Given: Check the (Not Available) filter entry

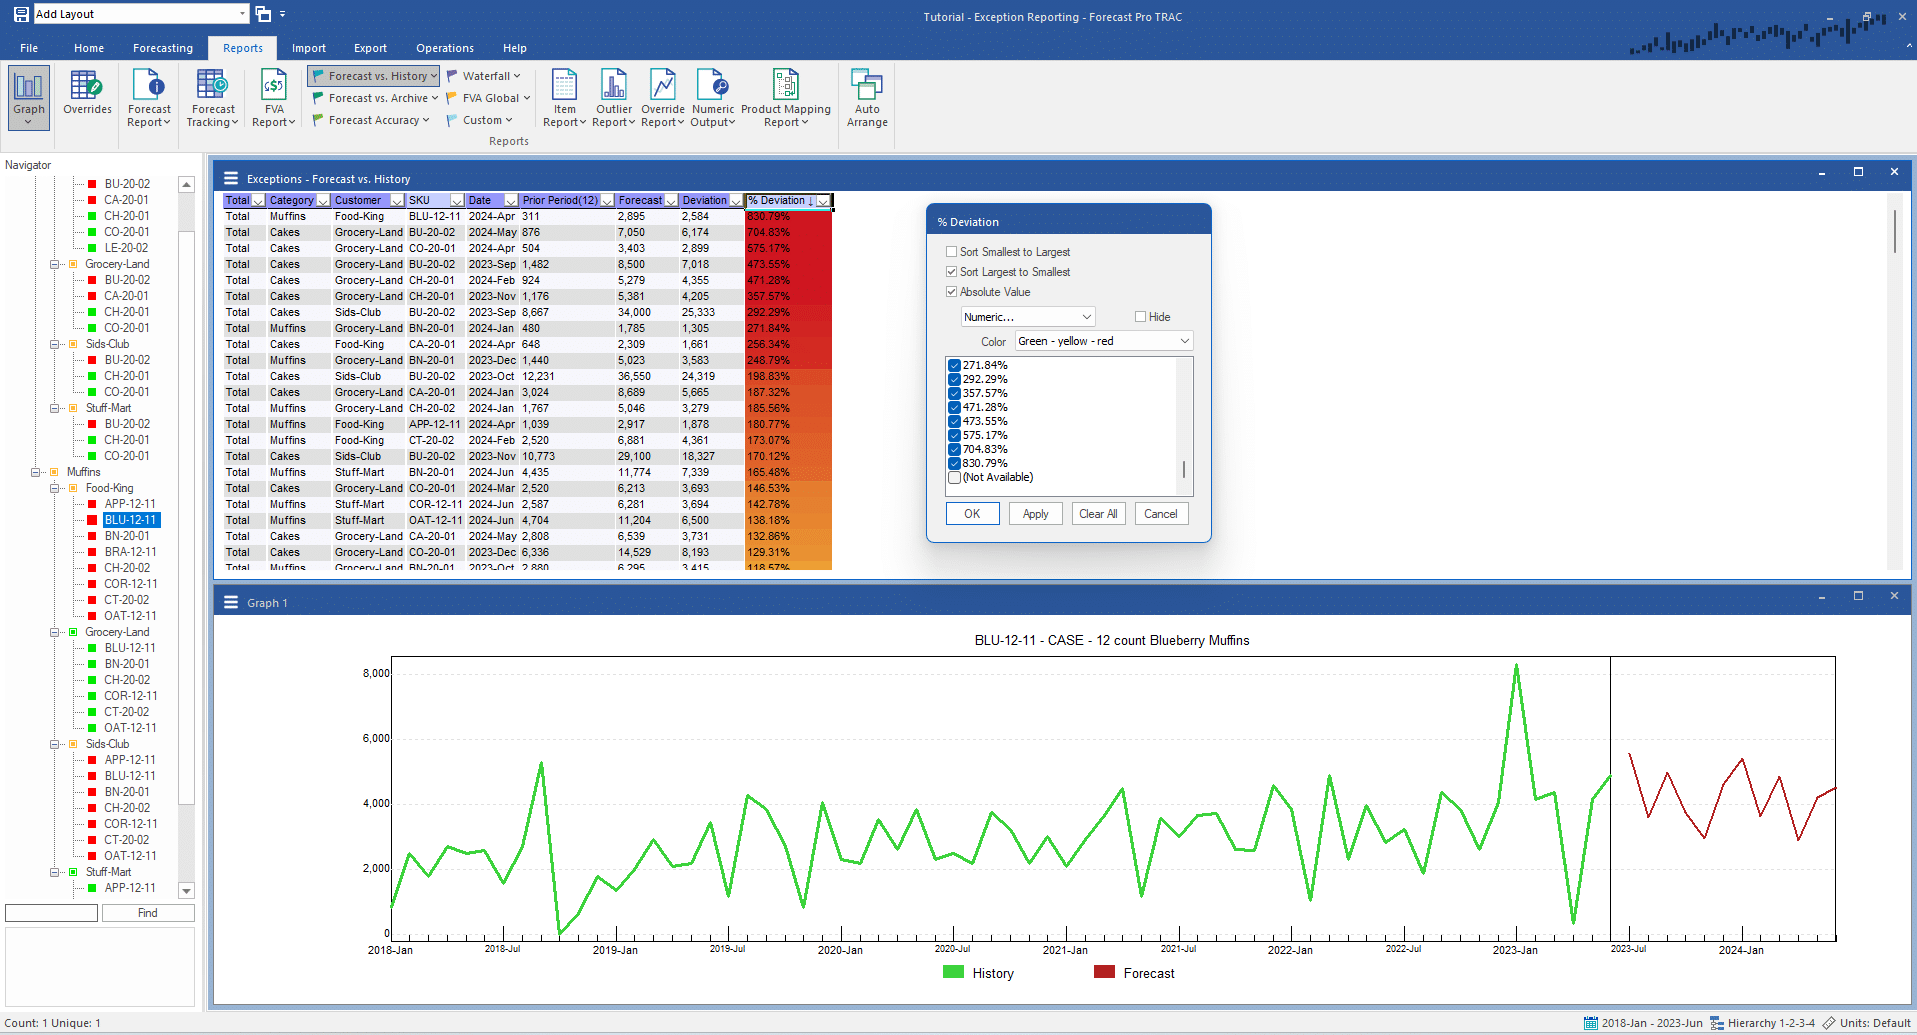Looking at the screenshot, I should tap(954, 477).
